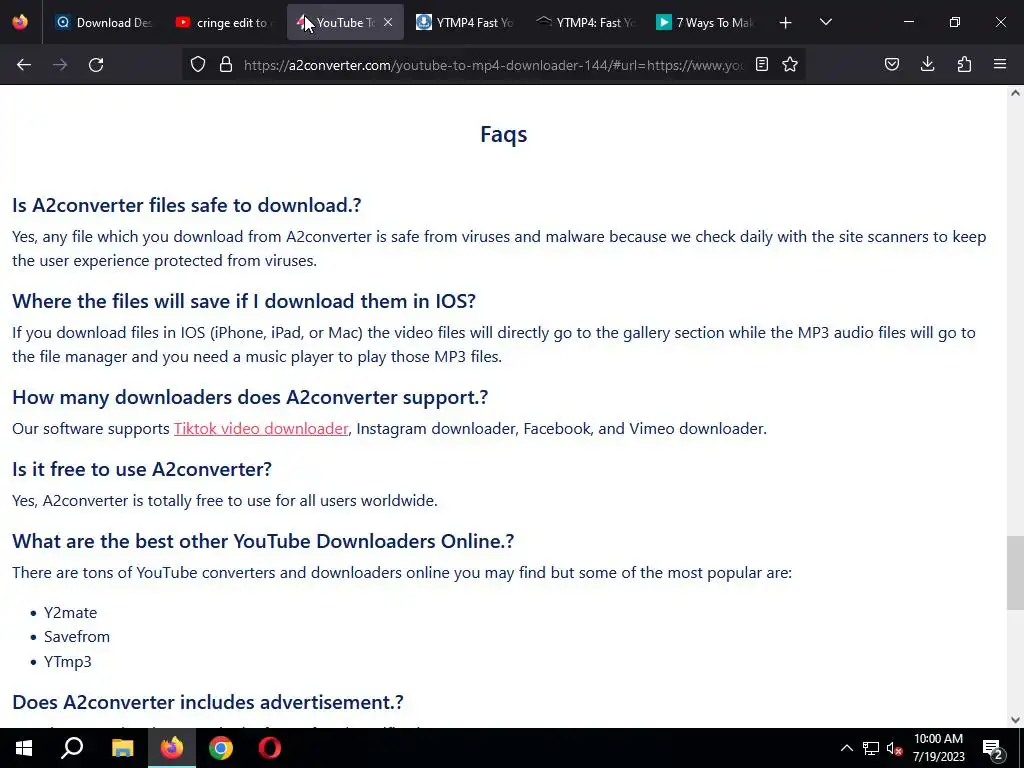Click 'What are the best other YouTube Downloaders' heading
The height and width of the screenshot is (768, 1024).
(x=263, y=541)
